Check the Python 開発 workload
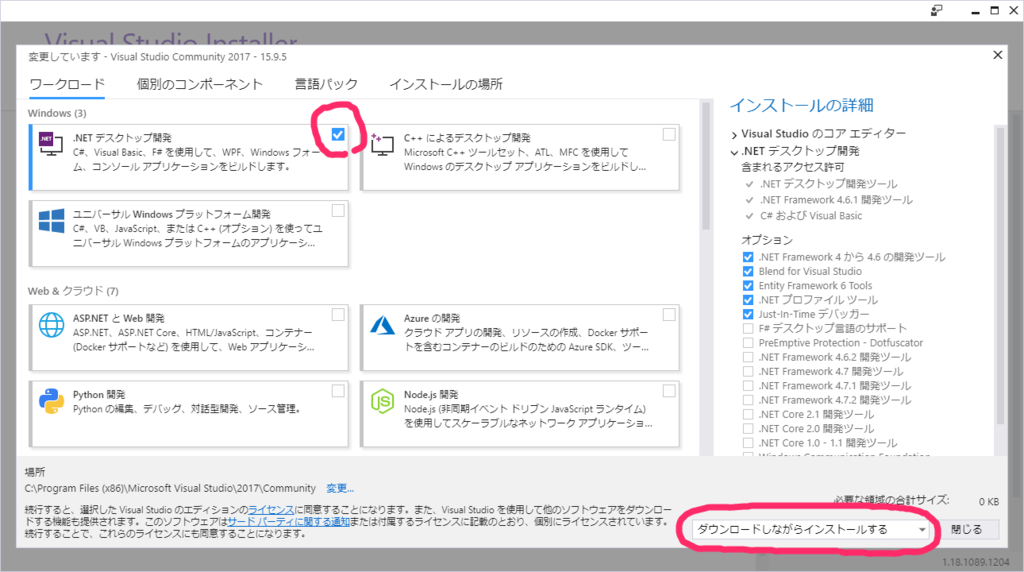This screenshot has height=572, width=1024. pyautogui.click(x=338, y=391)
